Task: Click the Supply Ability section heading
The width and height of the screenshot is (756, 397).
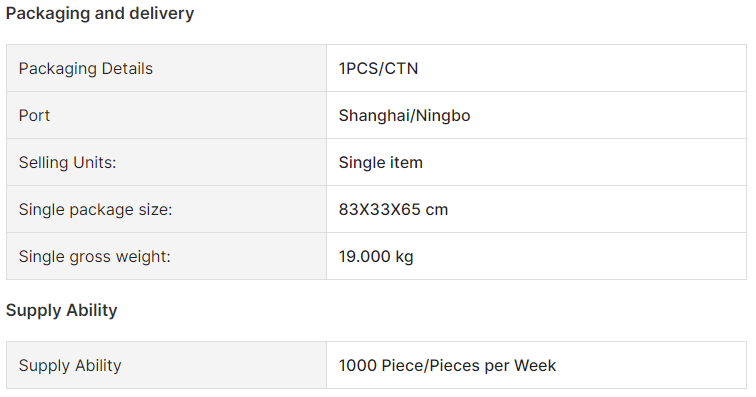Action: 62,310
